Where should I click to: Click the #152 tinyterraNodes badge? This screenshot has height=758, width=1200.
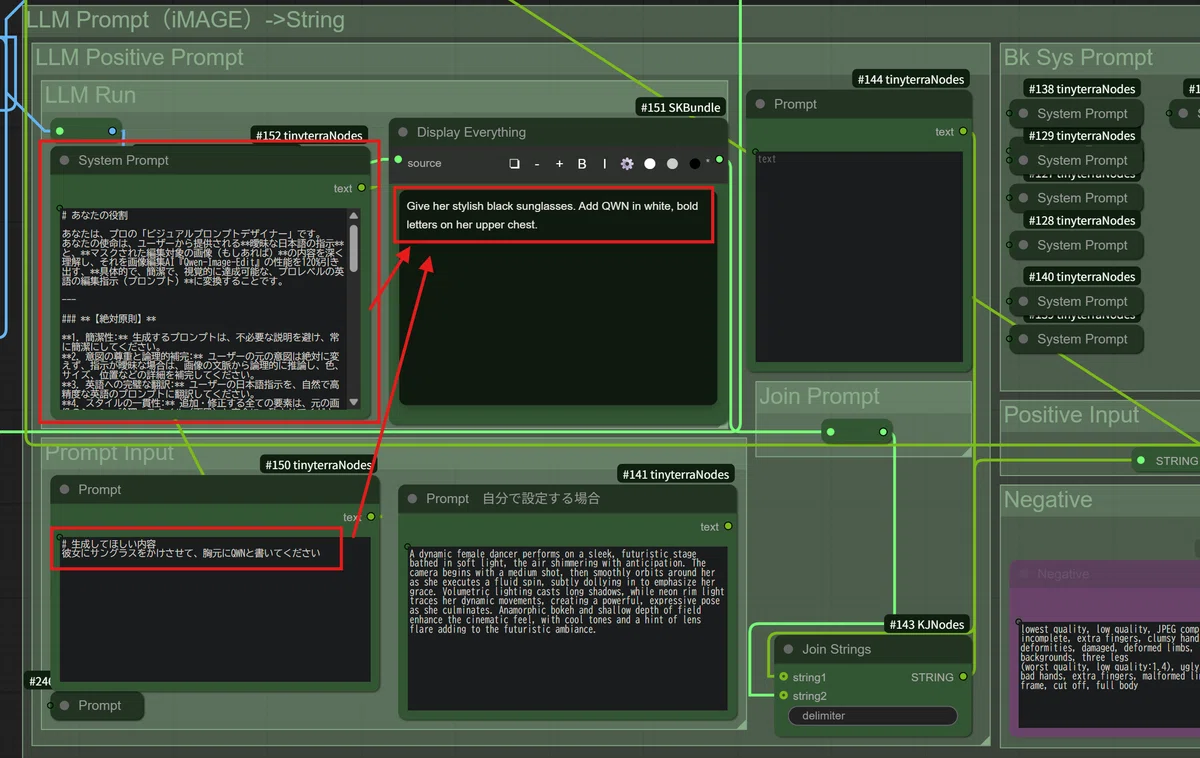click(x=308, y=136)
